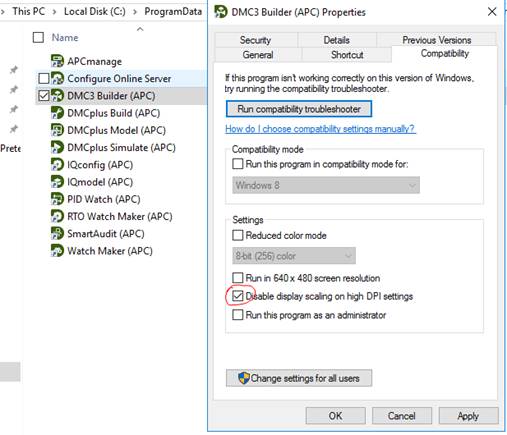Screen dimensions: 507x435
Task: Click the PID Watch (APC) icon
Action: coord(57,199)
